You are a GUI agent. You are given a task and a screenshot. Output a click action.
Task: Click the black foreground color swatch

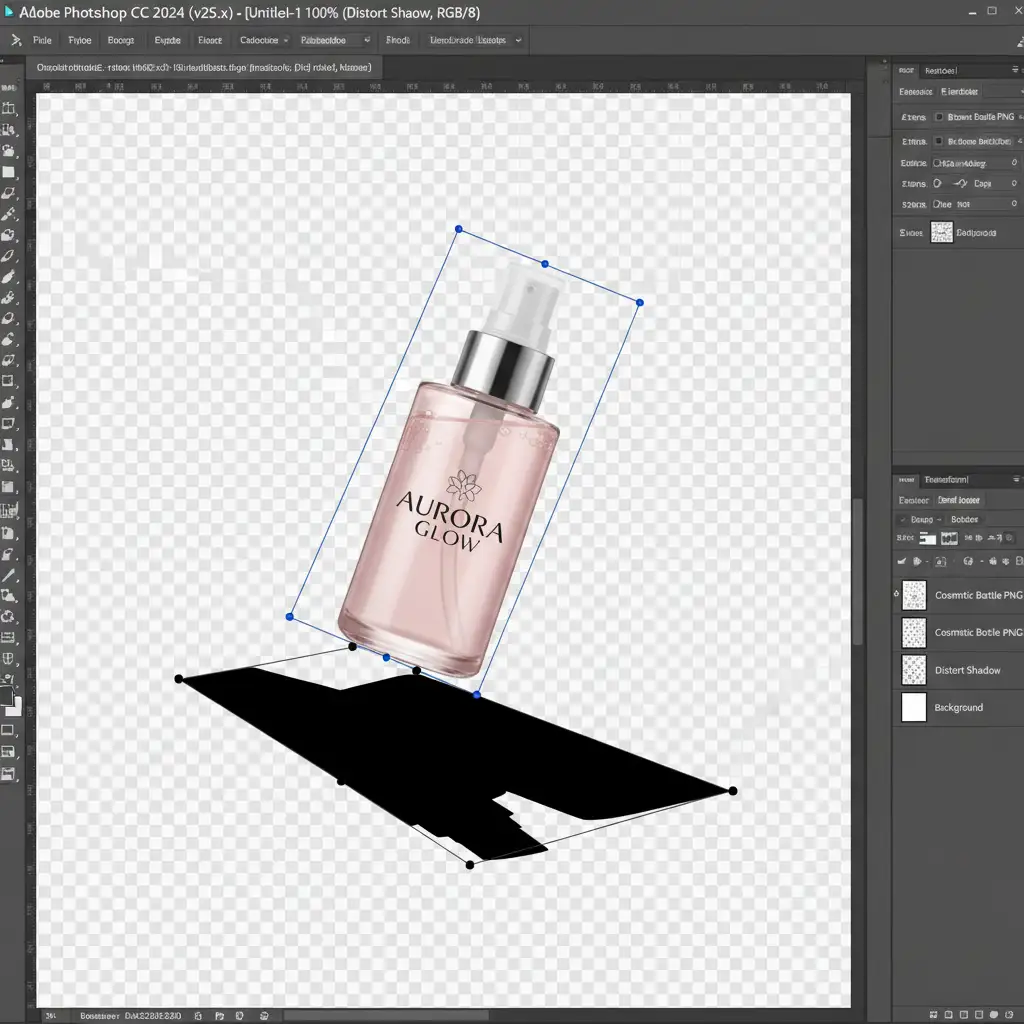coord(5,696)
